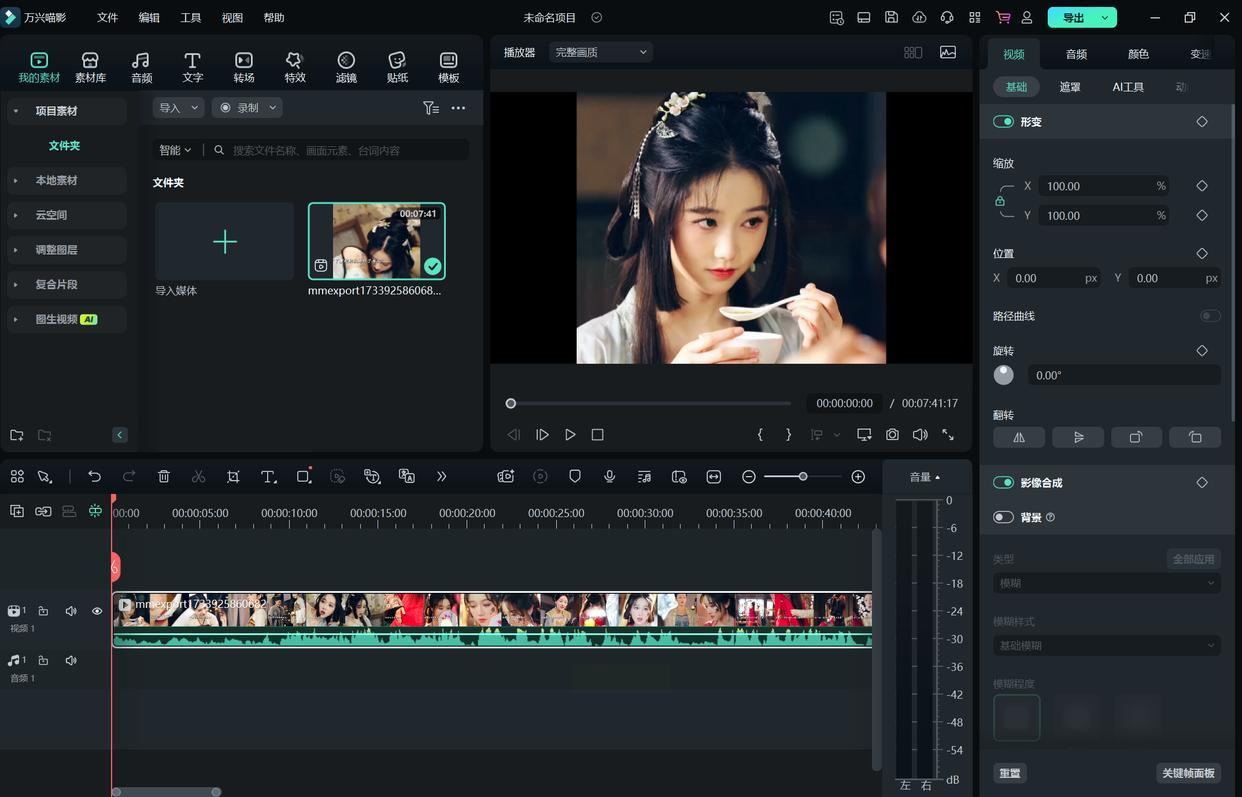This screenshot has height=797, width=1242.
Task: Take a snapshot with the camera icon
Action: [892, 435]
